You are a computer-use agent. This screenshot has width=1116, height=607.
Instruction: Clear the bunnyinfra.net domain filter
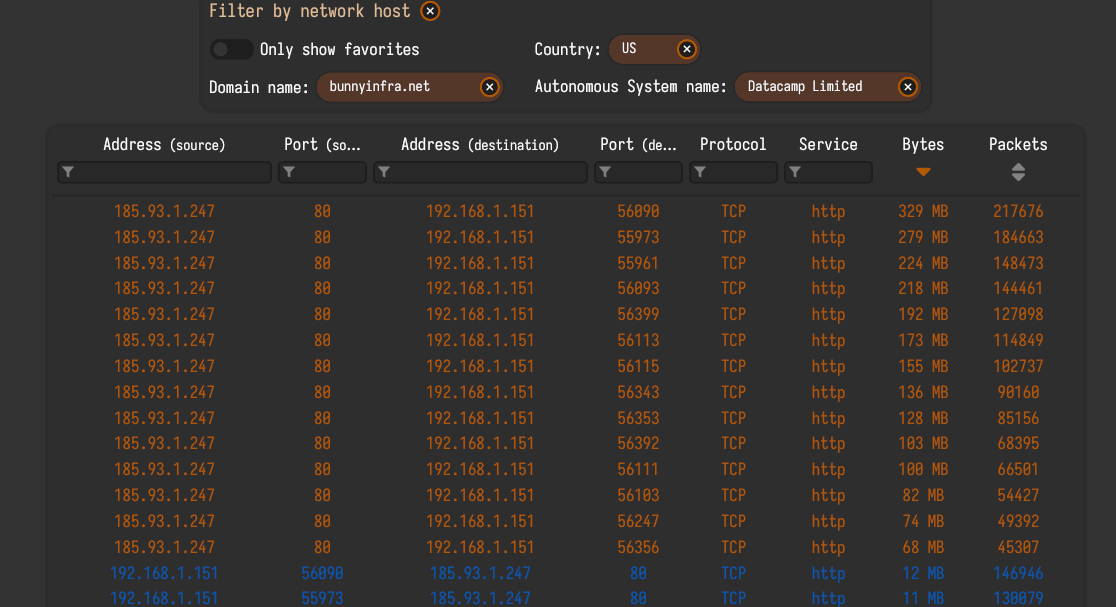489,87
